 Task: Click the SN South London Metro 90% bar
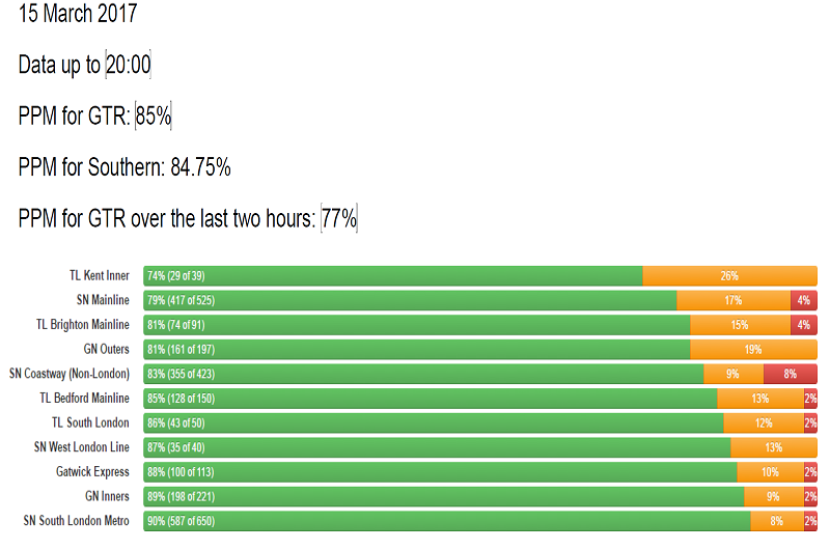point(446,521)
